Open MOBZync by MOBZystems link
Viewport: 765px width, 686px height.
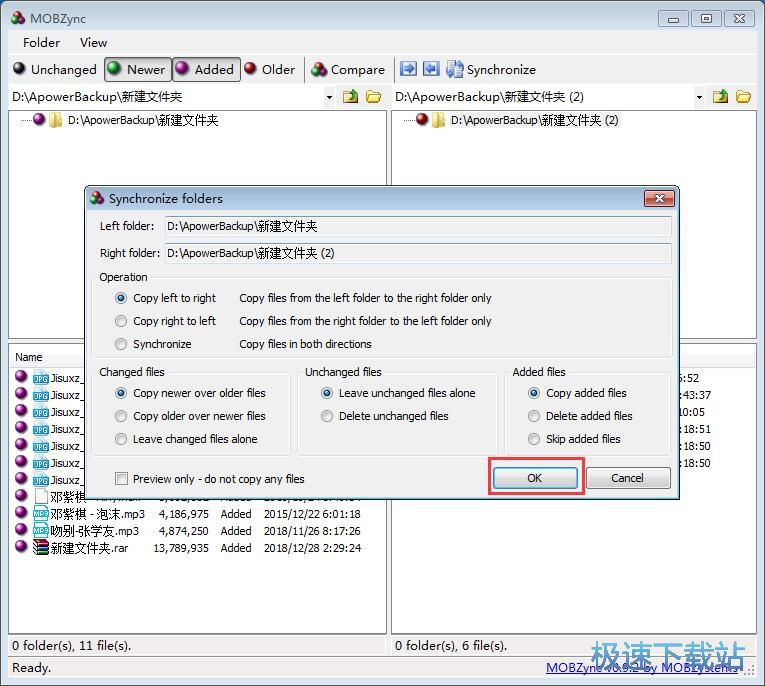[x=642, y=668]
